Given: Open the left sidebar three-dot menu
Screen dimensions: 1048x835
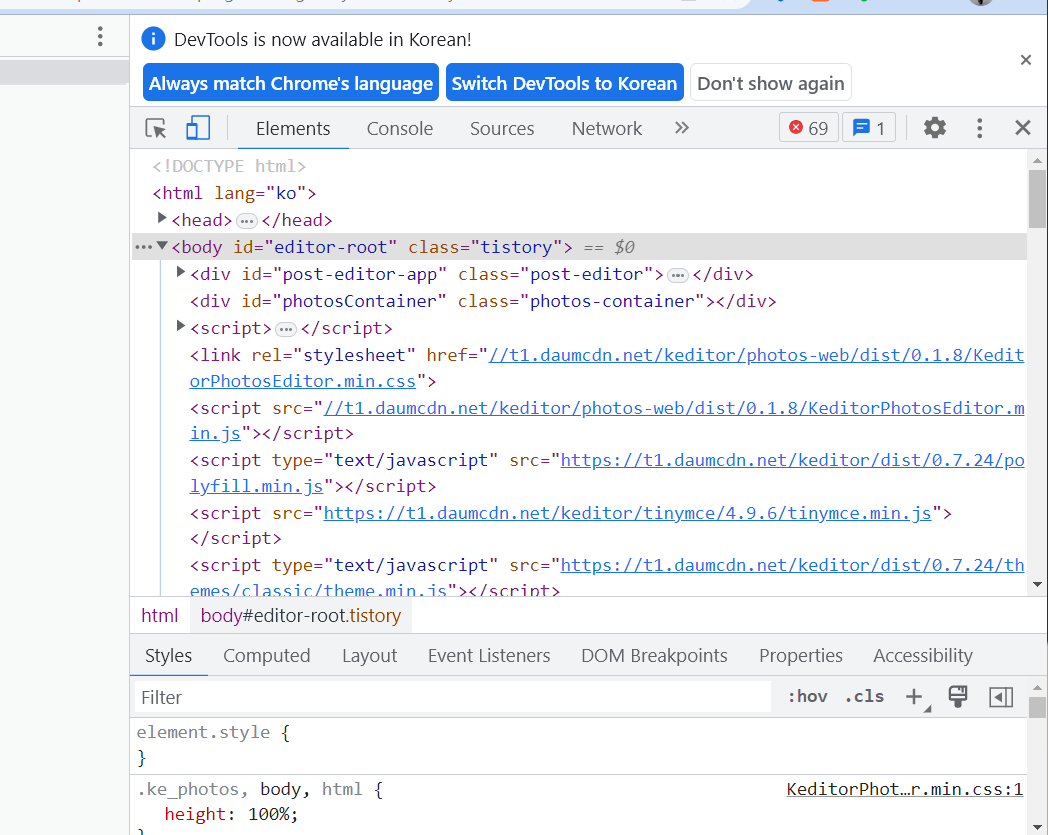Looking at the screenshot, I should 100,36.
